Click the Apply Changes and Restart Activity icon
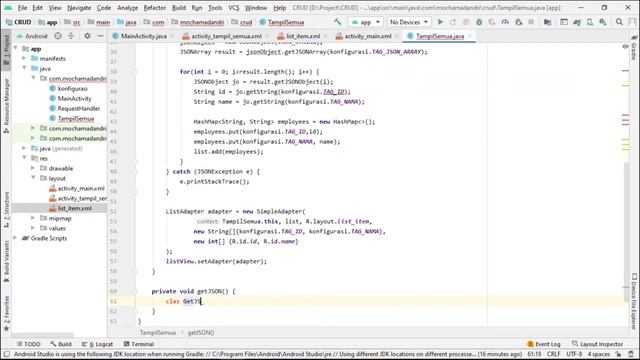This screenshot has height=360, width=640. 453,22
